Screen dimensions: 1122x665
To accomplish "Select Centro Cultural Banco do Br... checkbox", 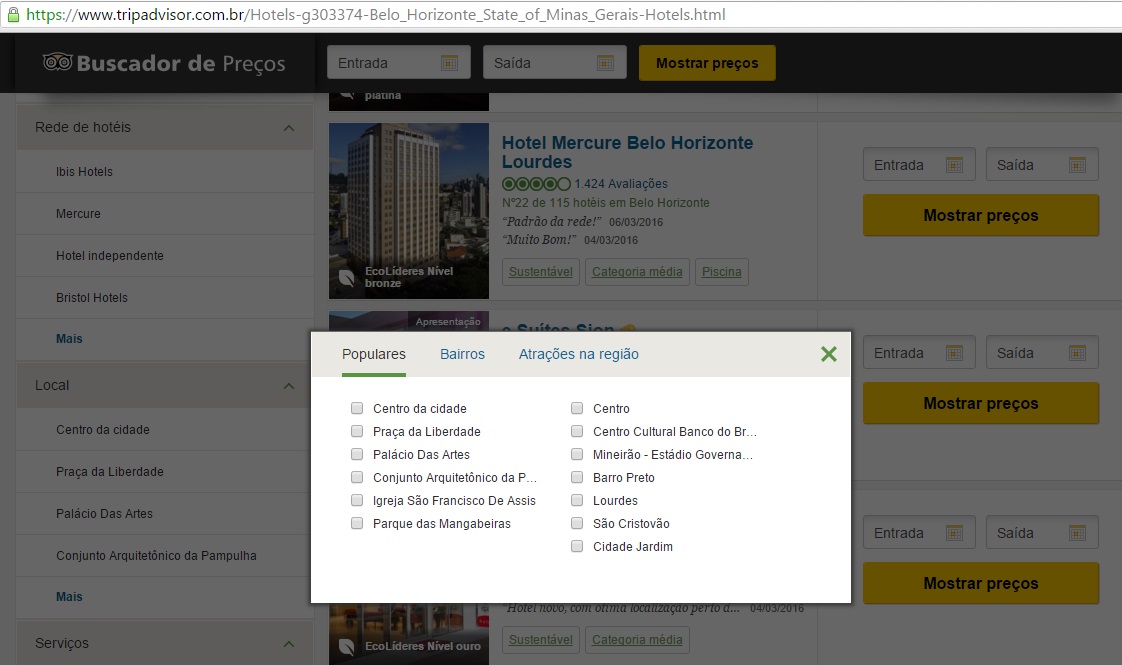I will coord(577,431).
